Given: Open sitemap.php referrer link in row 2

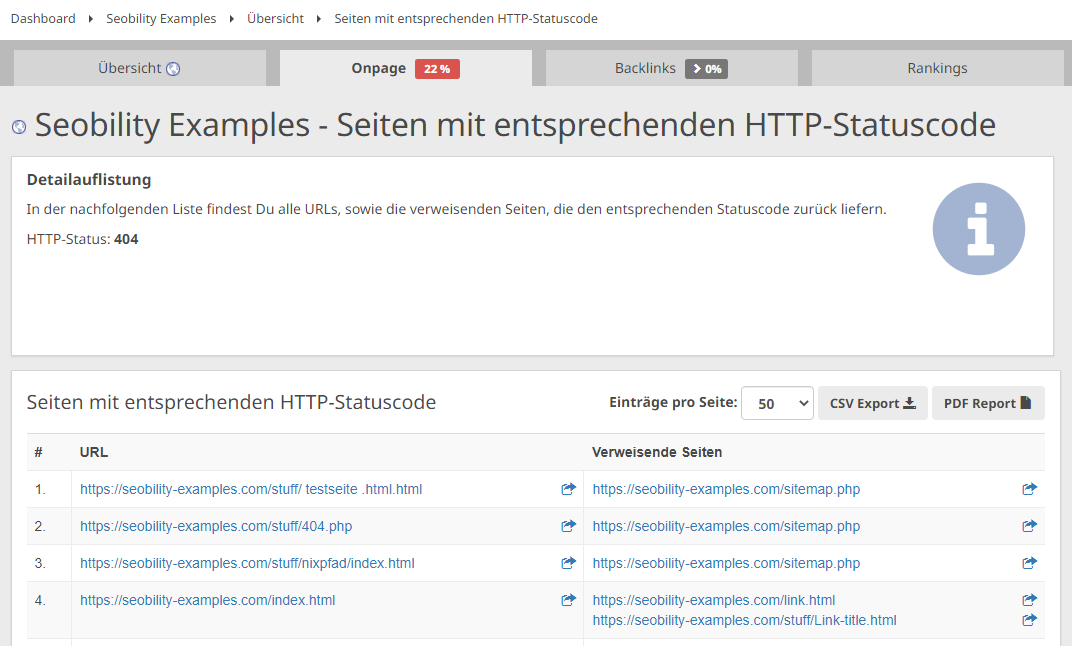Looking at the screenshot, I should pyautogui.click(x=726, y=526).
